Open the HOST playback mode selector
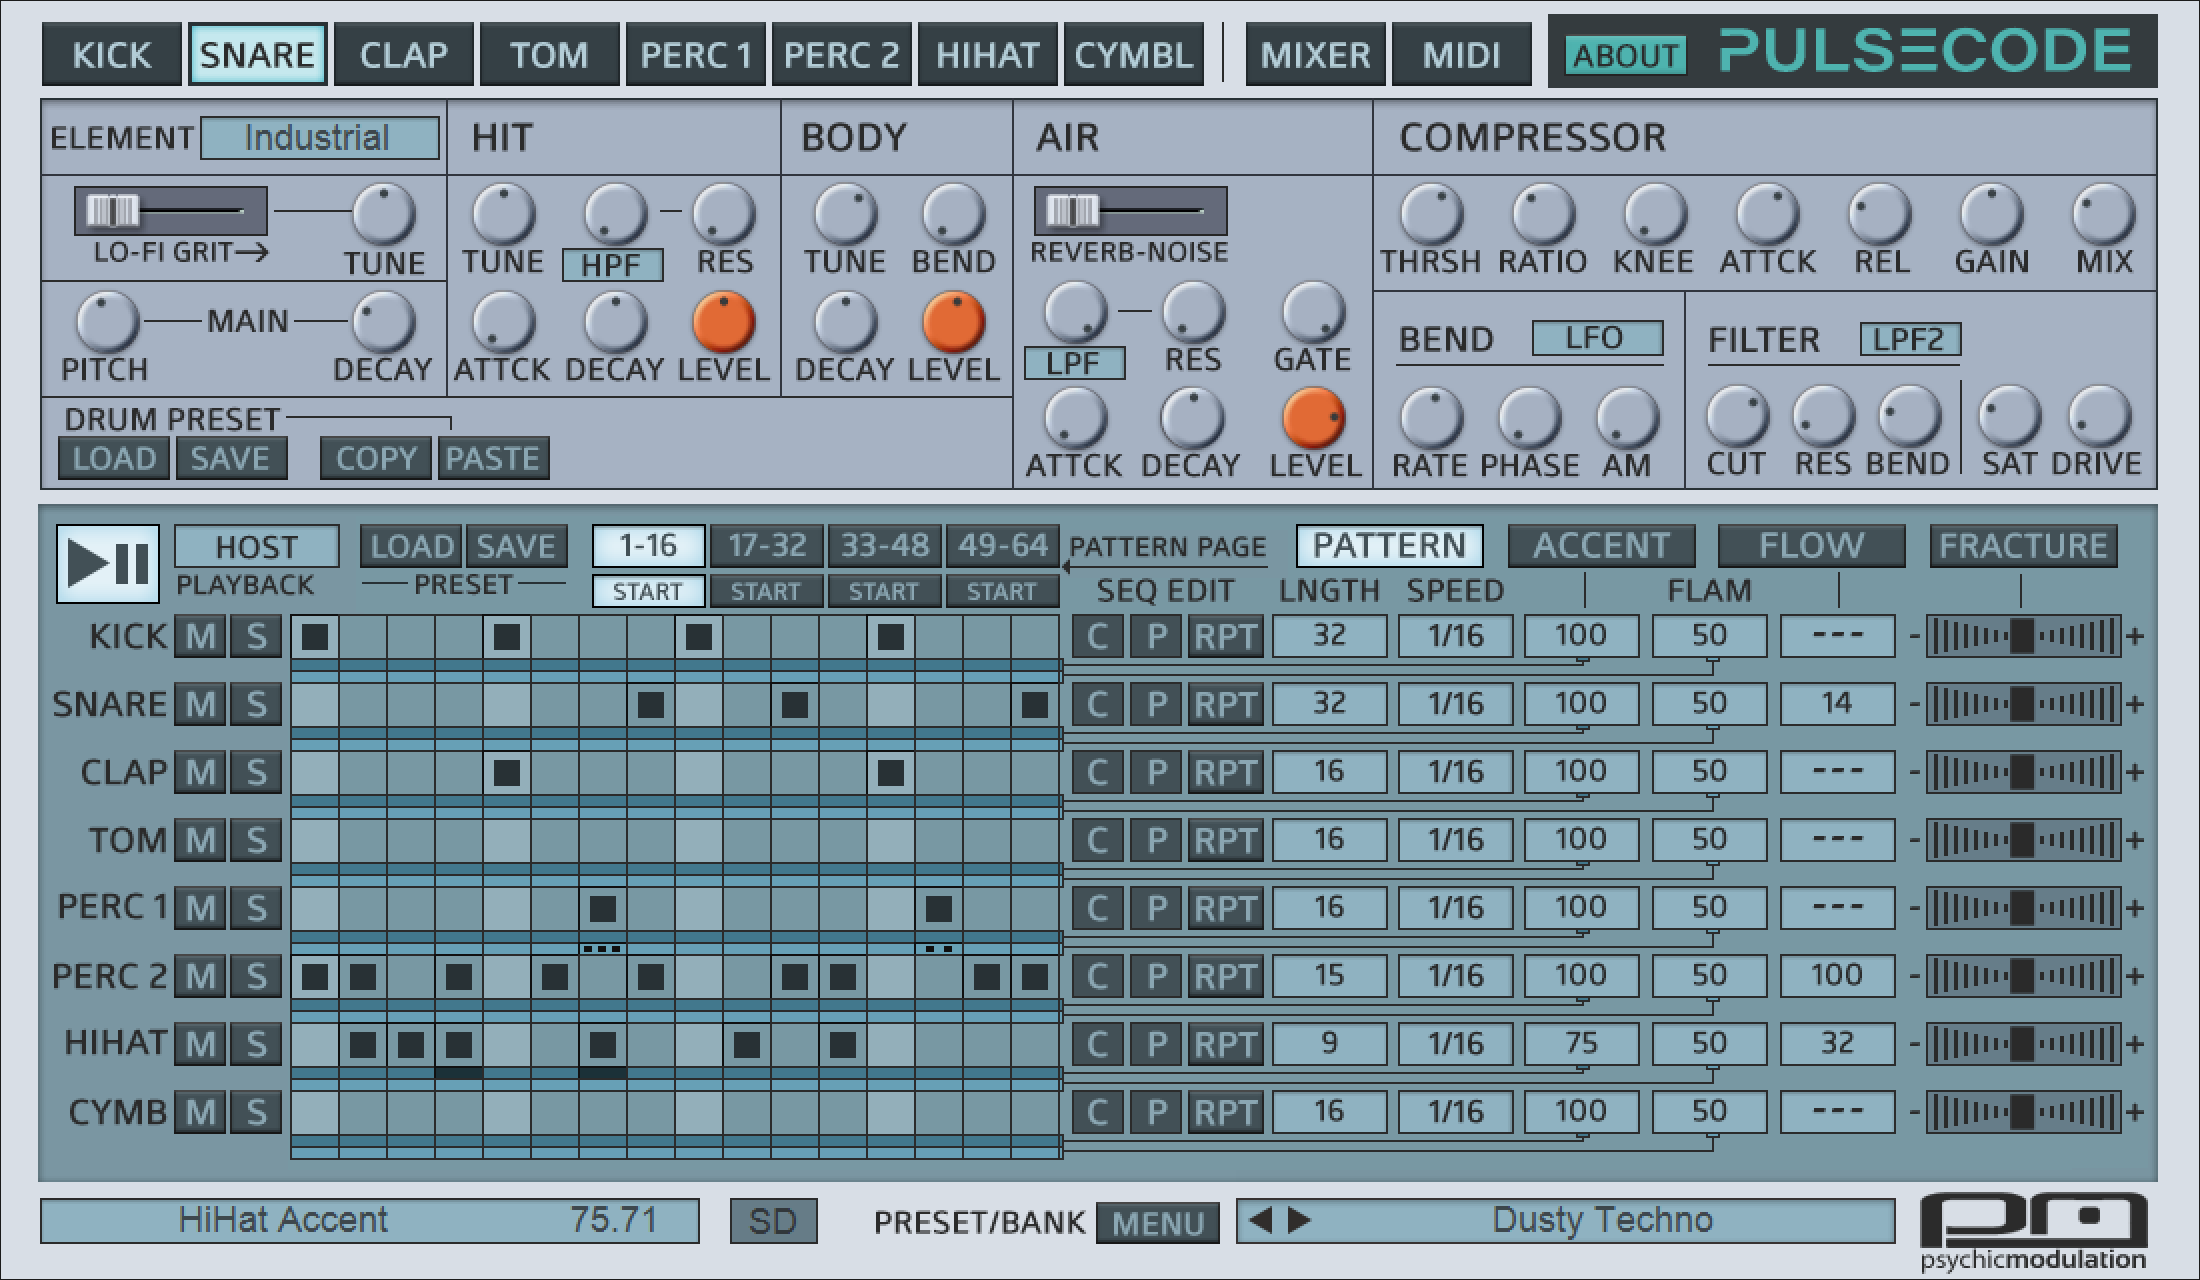This screenshot has height=1280, width=2200. tap(257, 547)
